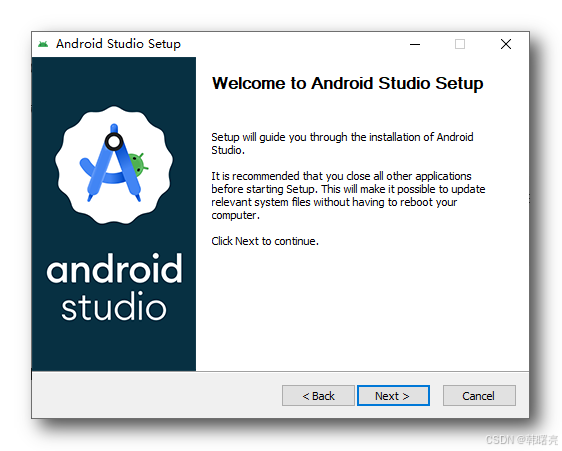Click the Android icon in the title bar

[43, 44]
